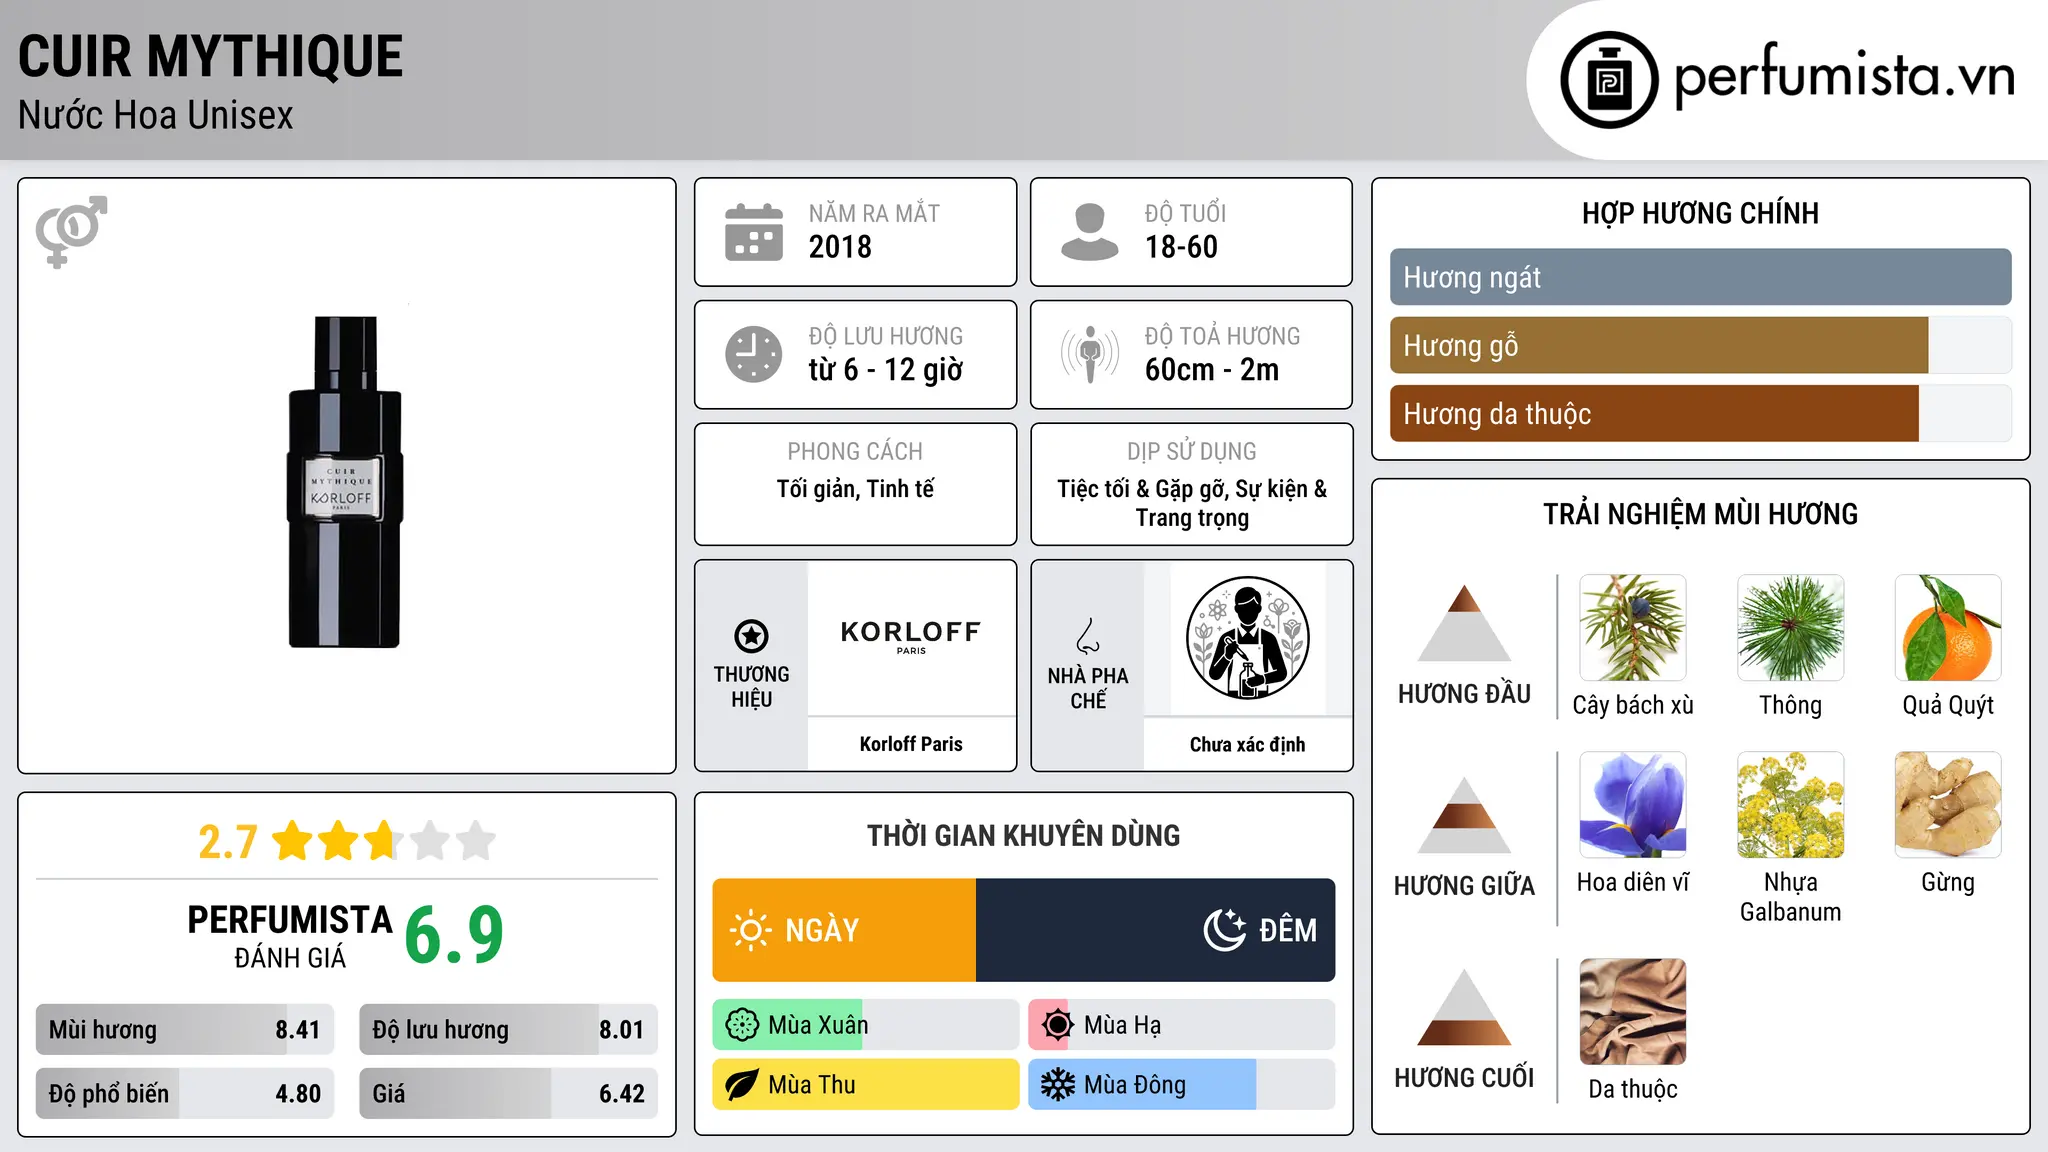
Task: Click the longevity value từ 6 - 12 giờ
Action: tap(886, 370)
